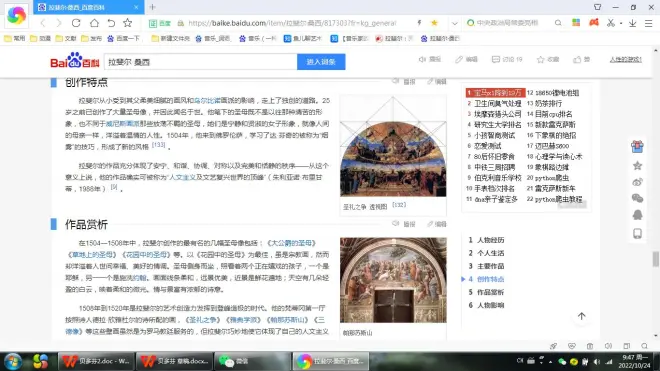The image size is (660, 371).
Task: Open the 《雅典学院》 link
Action: (243, 320)
